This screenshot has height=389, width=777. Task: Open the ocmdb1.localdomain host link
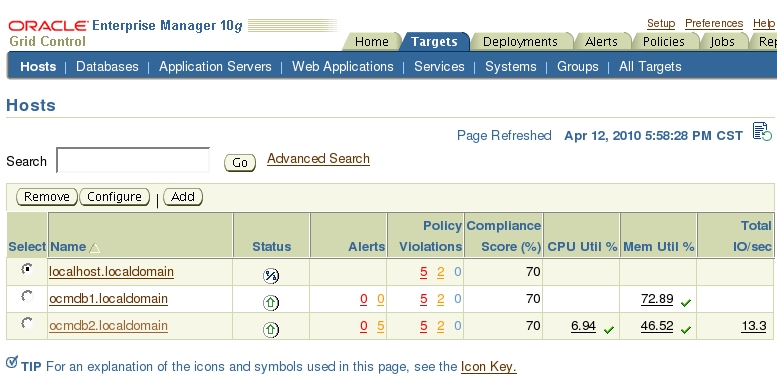tap(109, 299)
